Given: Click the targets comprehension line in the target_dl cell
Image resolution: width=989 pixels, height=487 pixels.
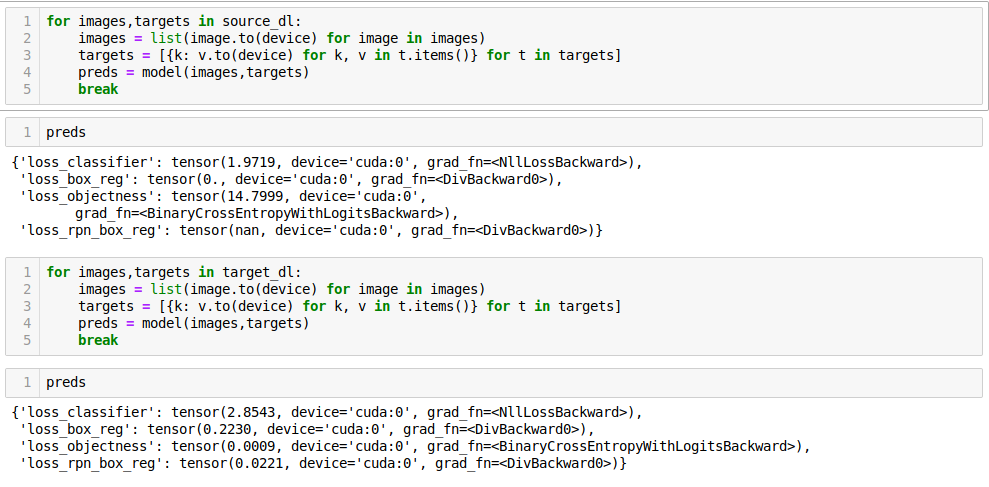Looking at the screenshot, I should tap(349, 307).
